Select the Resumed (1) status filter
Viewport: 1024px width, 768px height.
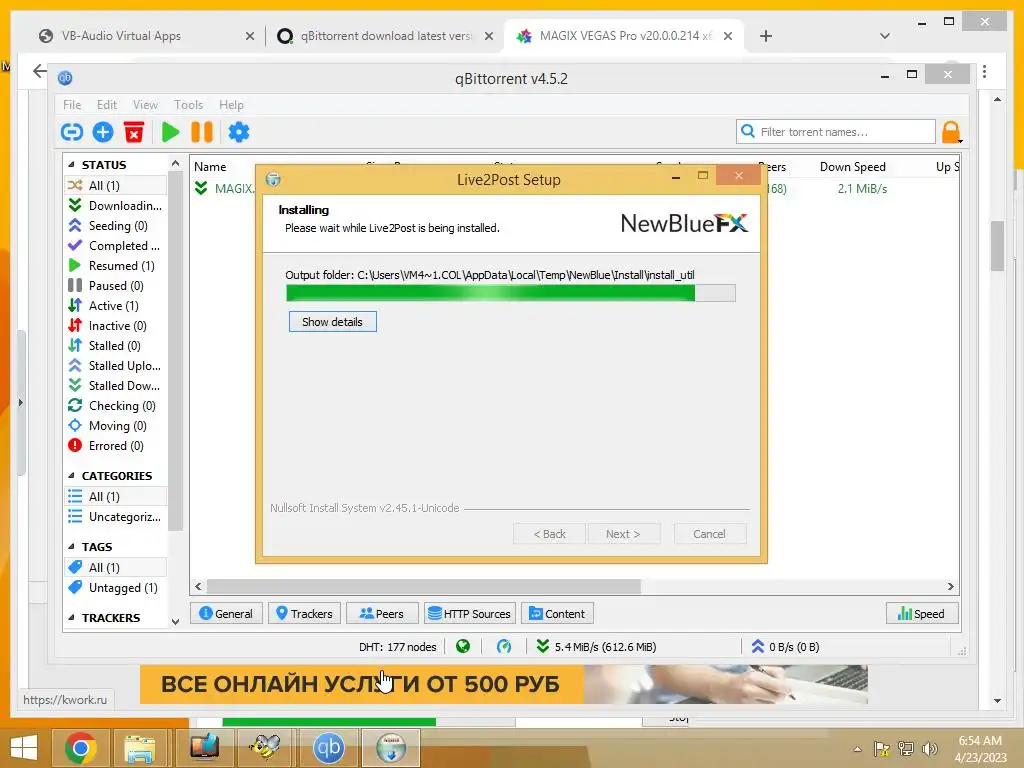click(116, 266)
